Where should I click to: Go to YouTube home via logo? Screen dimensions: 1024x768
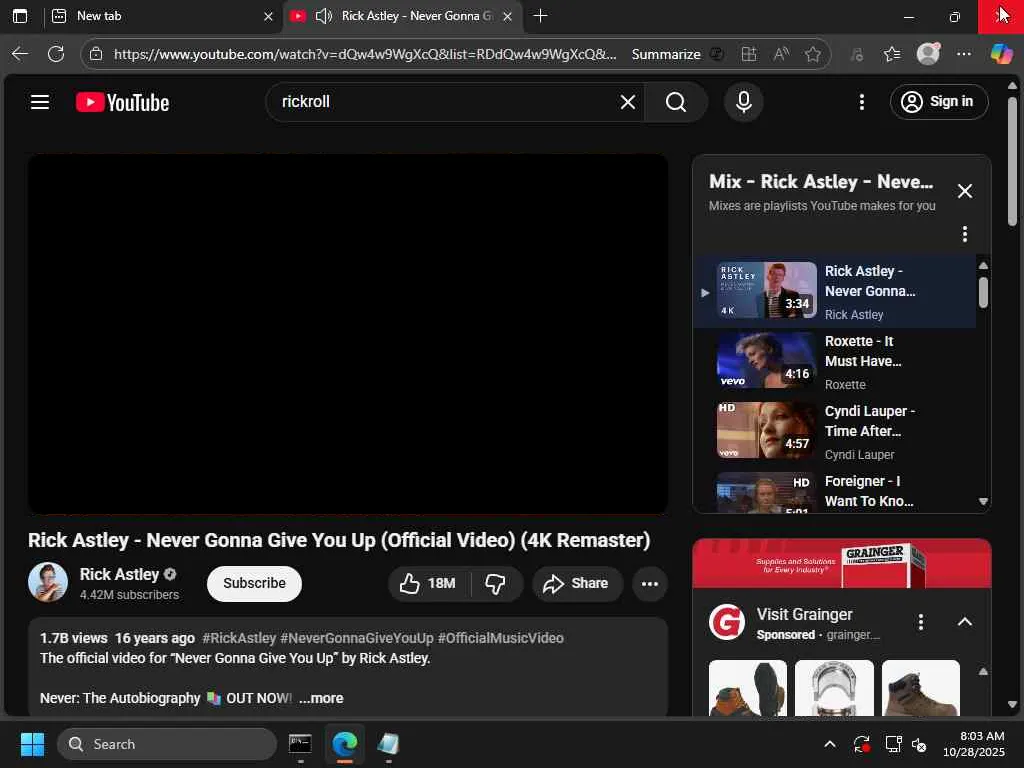[x=123, y=103]
